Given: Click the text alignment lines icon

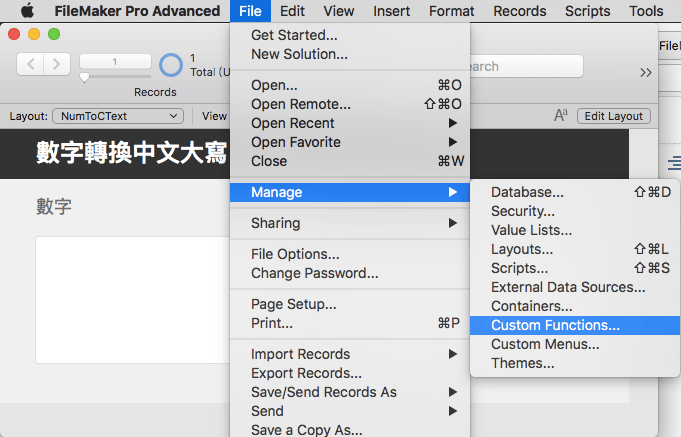Looking at the screenshot, I should (x=674, y=162).
